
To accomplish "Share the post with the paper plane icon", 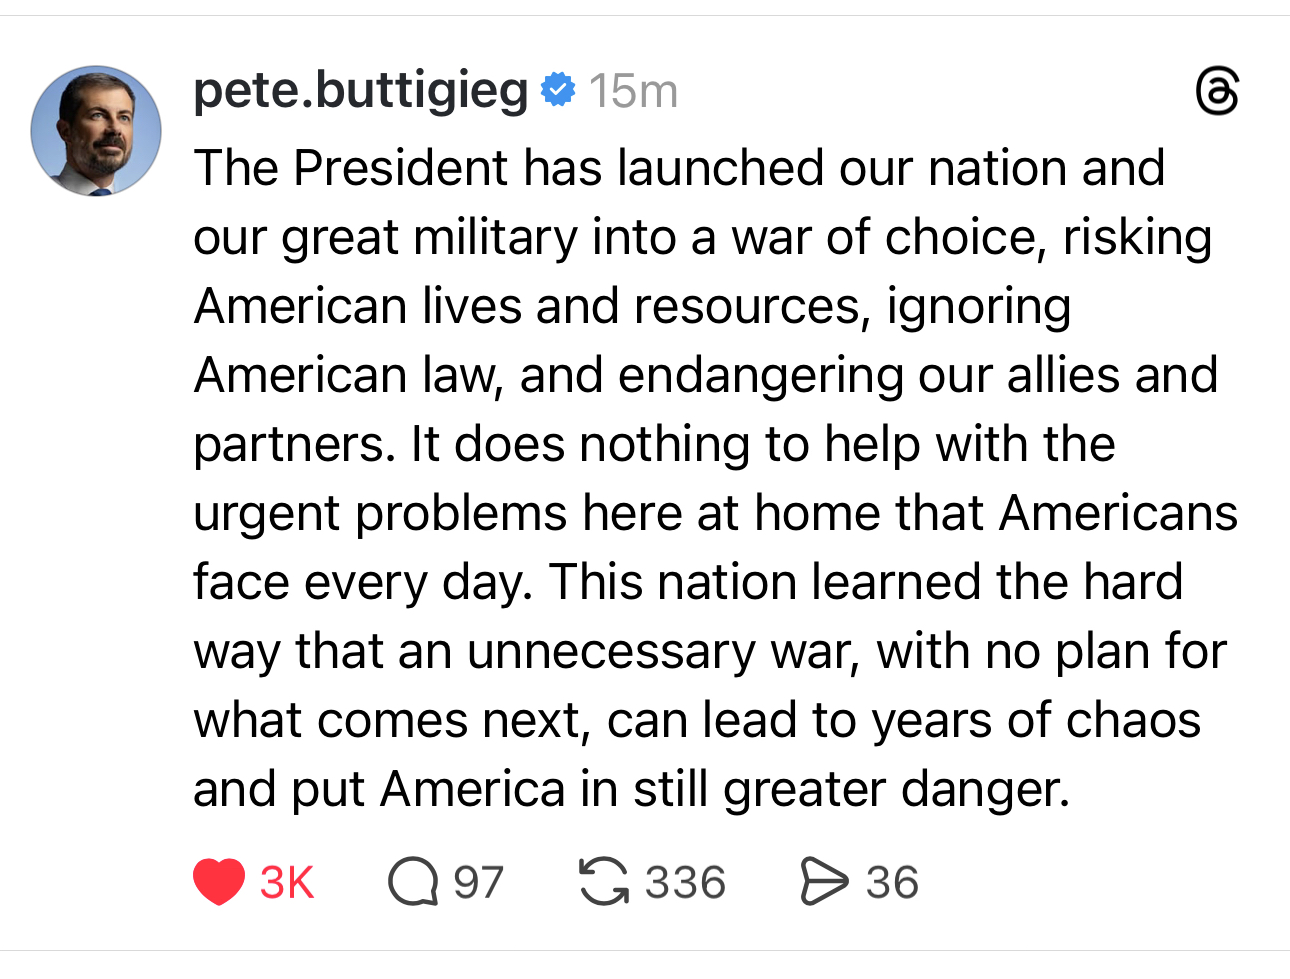I will point(824,882).
